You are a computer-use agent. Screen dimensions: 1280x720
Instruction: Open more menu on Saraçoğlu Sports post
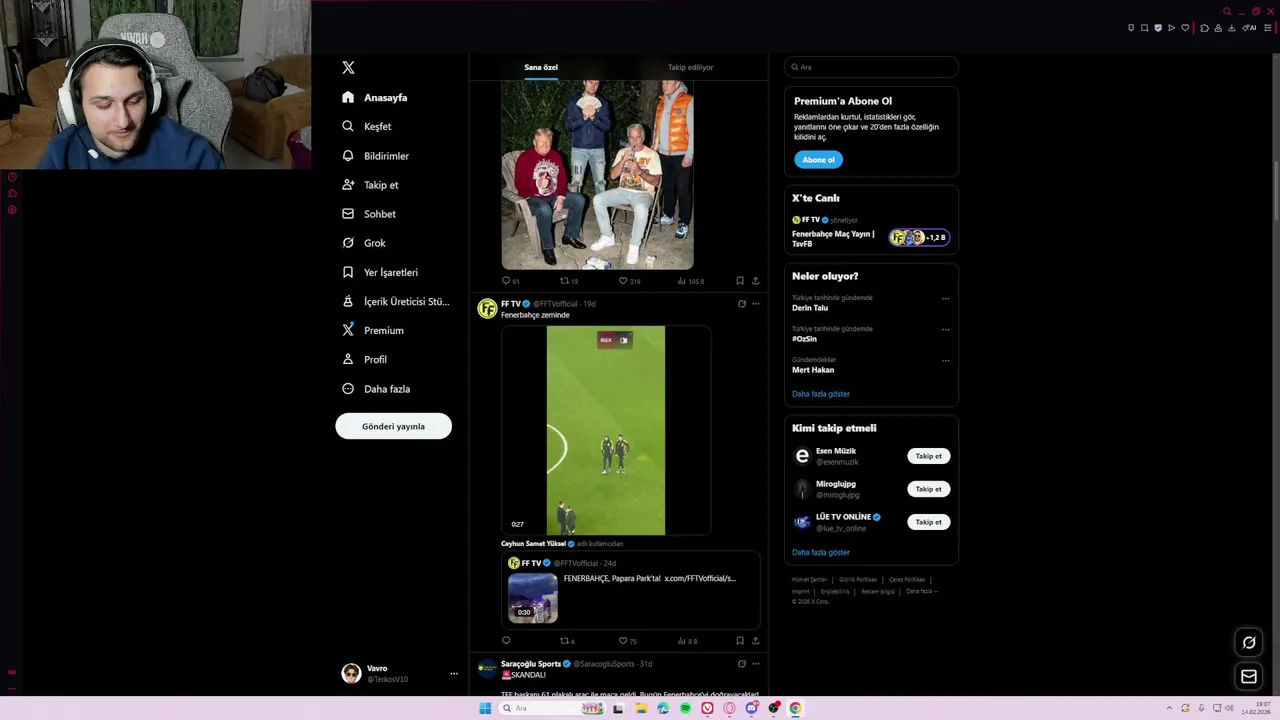click(755, 663)
